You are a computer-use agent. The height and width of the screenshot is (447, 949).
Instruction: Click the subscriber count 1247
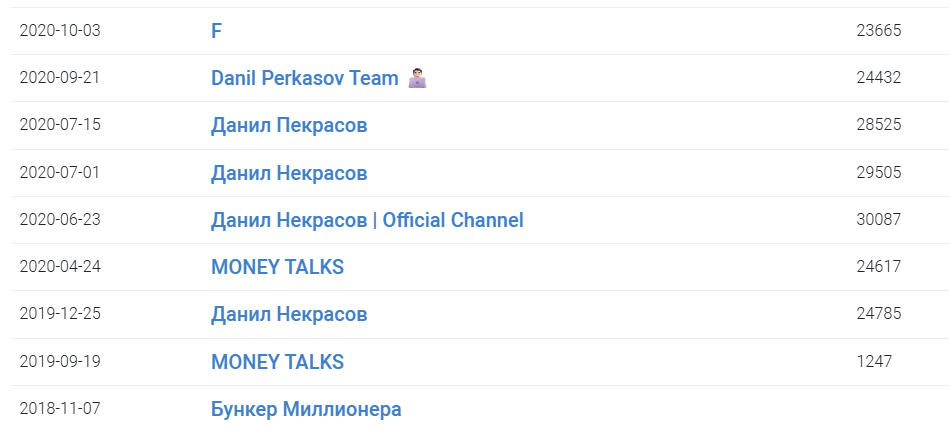coord(874,362)
